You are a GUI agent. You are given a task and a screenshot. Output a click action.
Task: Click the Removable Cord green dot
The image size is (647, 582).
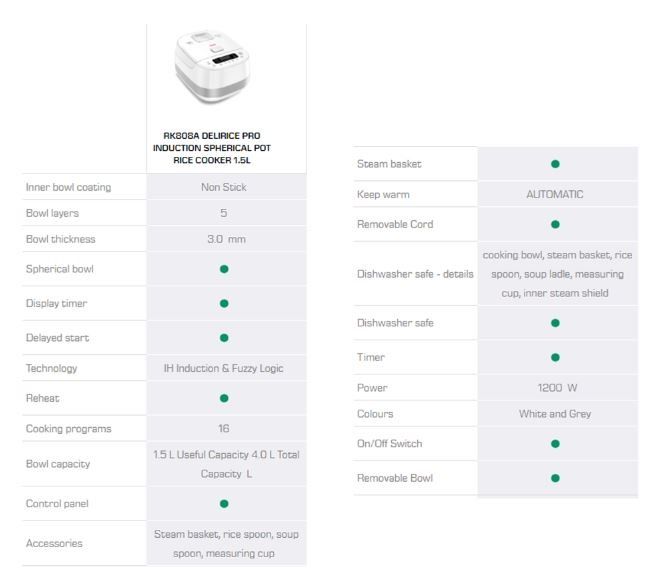[555, 224]
